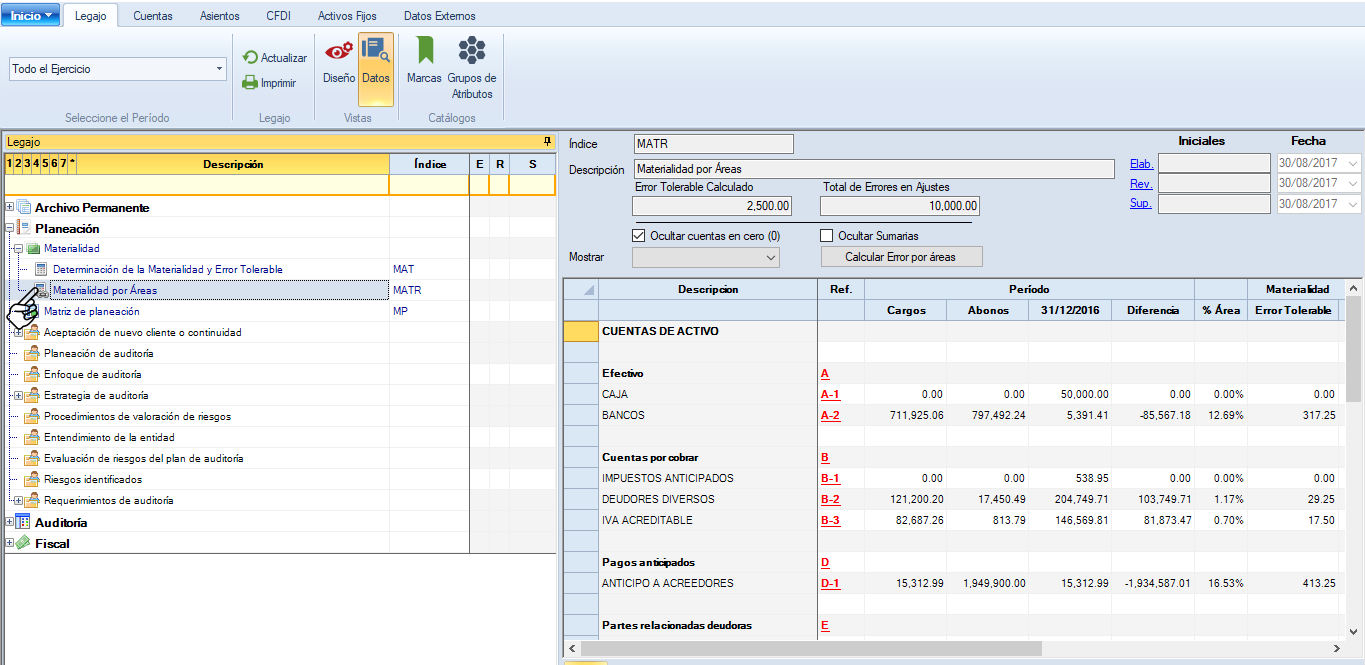Viewport: 1365px width, 665px height.
Task: Open the Marcas catalog
Action: point(424,58)
